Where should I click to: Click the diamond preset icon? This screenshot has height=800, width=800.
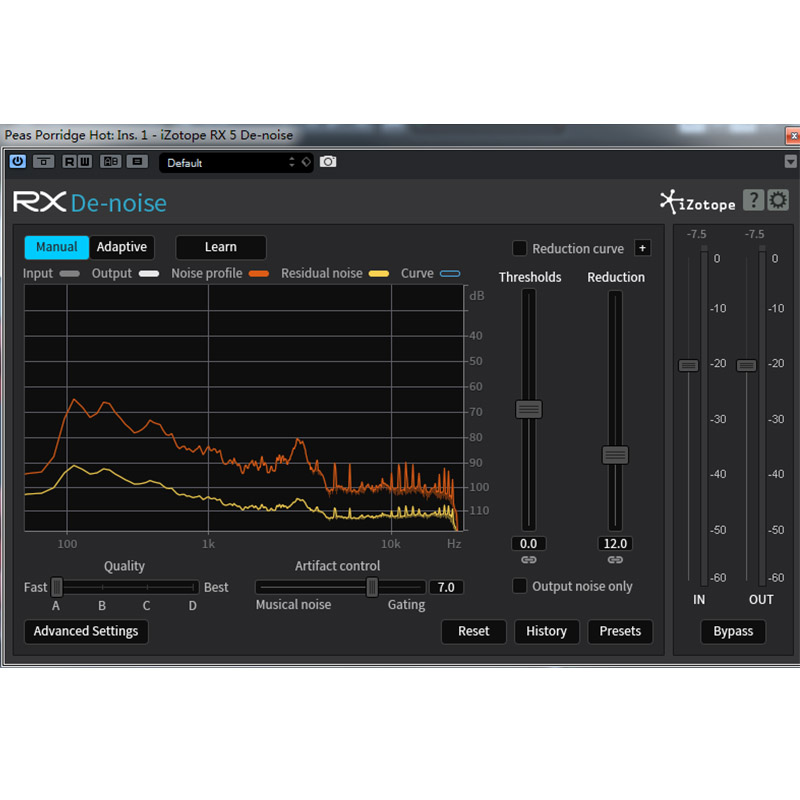point(306,162)
